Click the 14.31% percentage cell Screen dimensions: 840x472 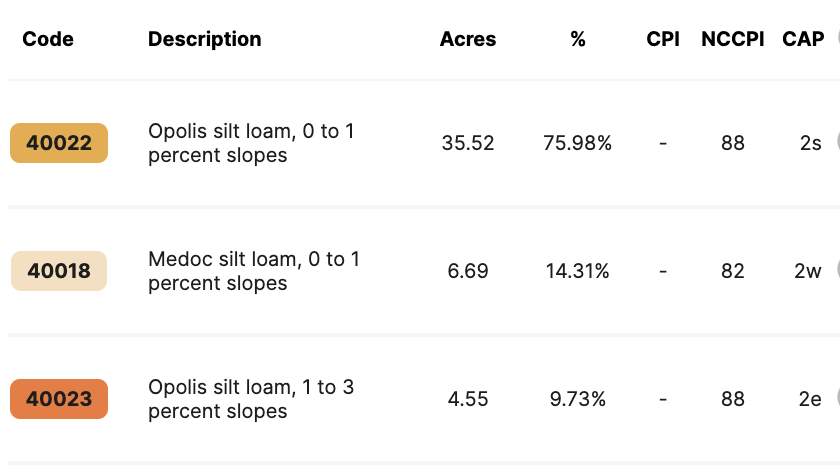tap(577, 271)
